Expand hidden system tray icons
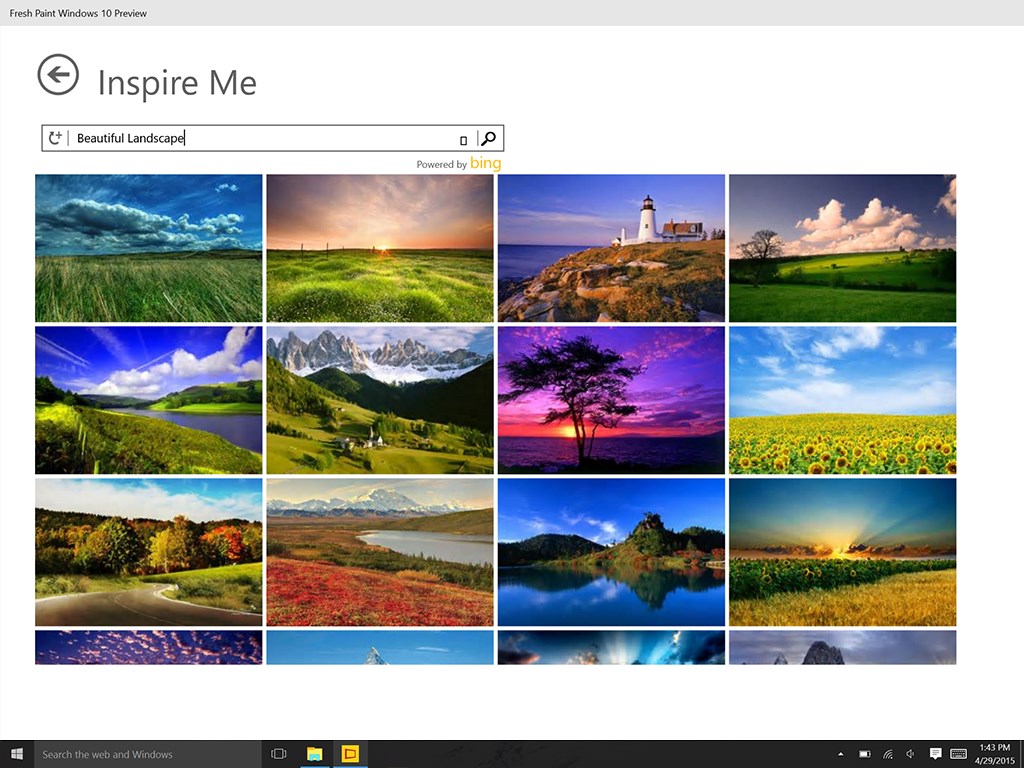 point(841,754)
